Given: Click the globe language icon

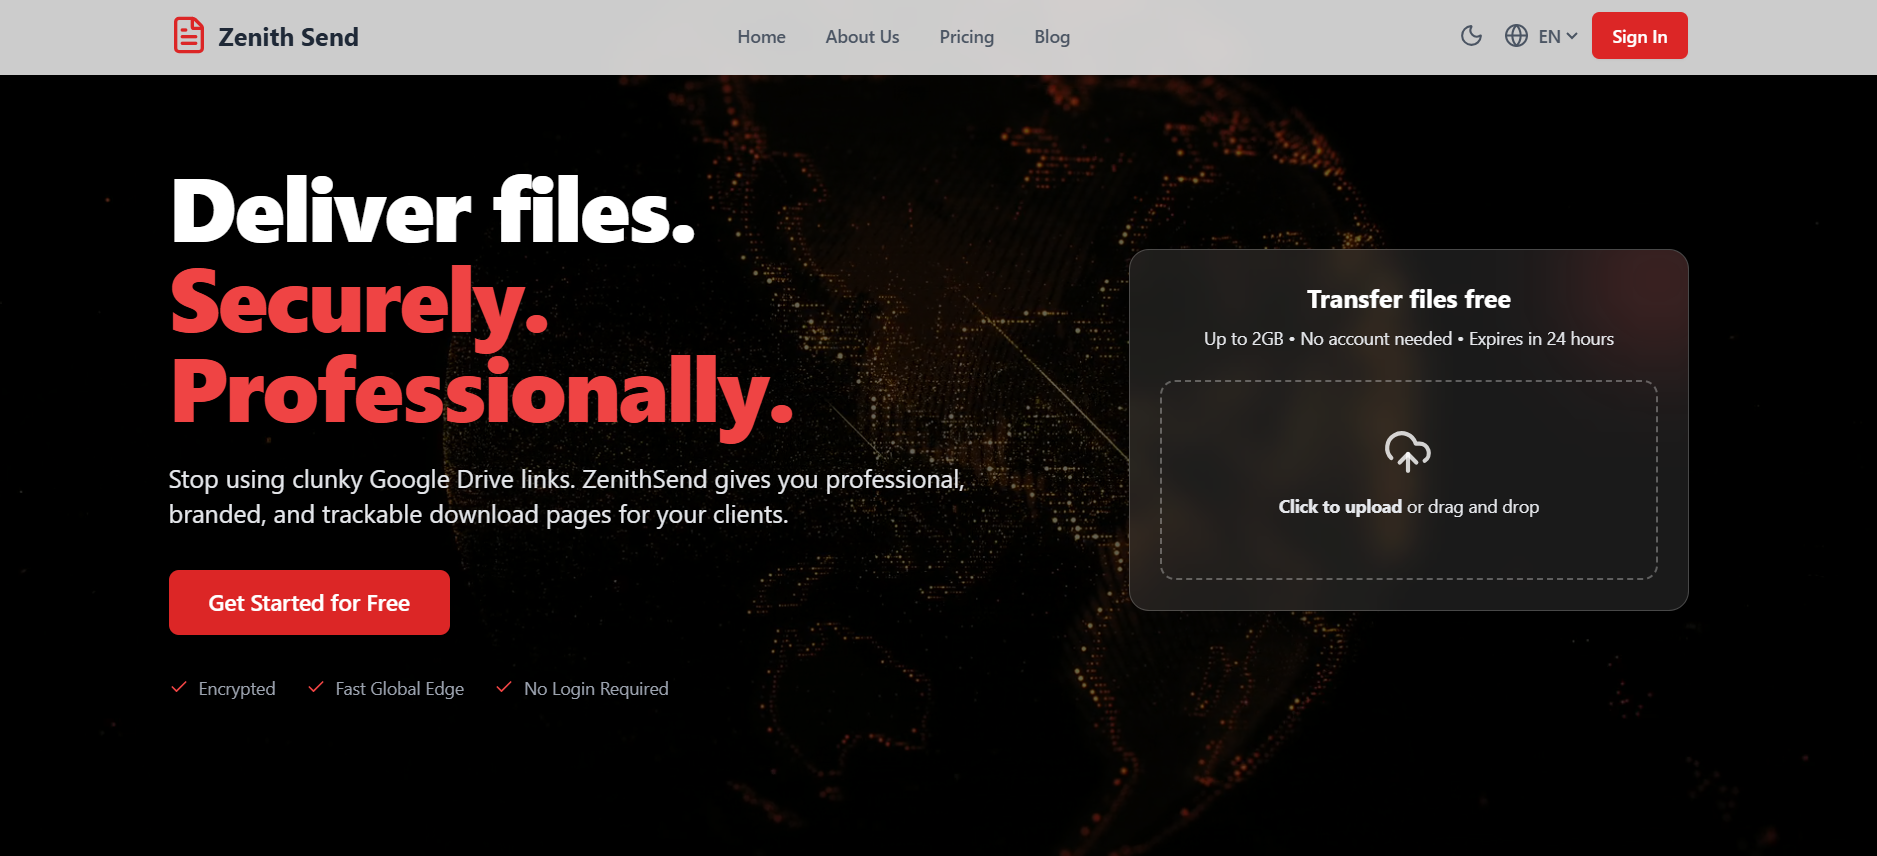Looking at the screenshot, I should coord(1516,36).
